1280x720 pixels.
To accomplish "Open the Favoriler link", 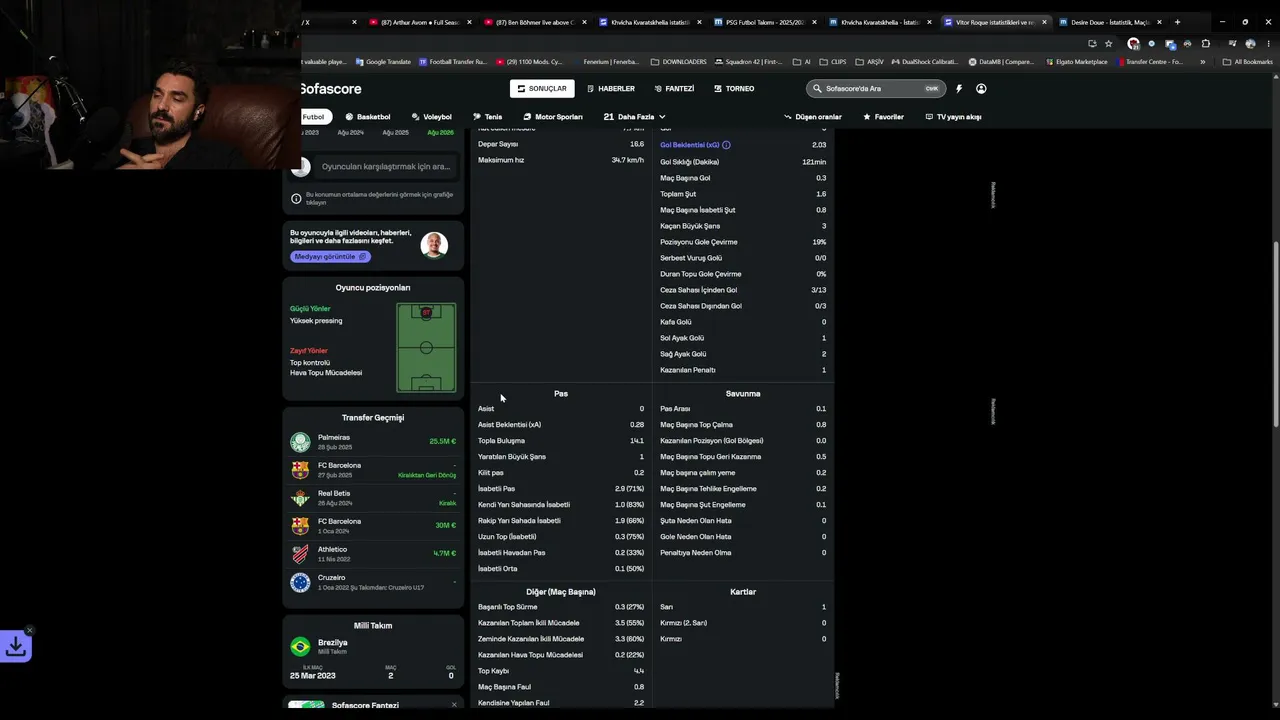I will click(883, 117).
